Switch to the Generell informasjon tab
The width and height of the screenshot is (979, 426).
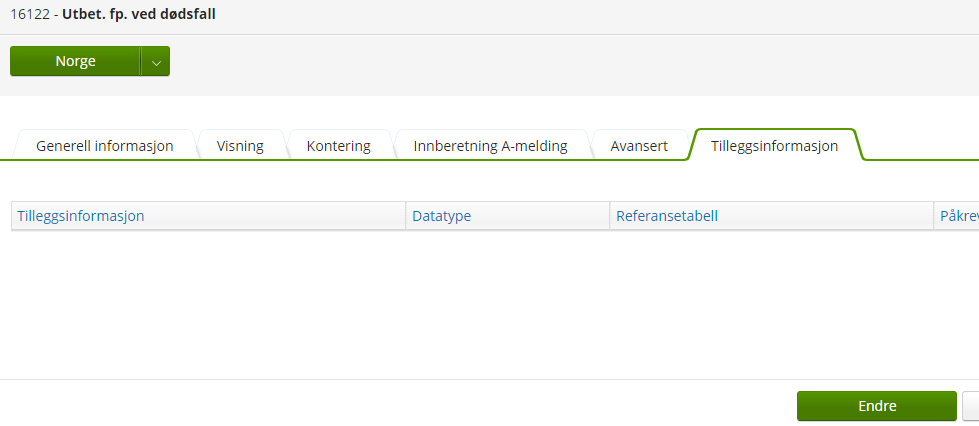pyautogui.click(x=105, y=146)
